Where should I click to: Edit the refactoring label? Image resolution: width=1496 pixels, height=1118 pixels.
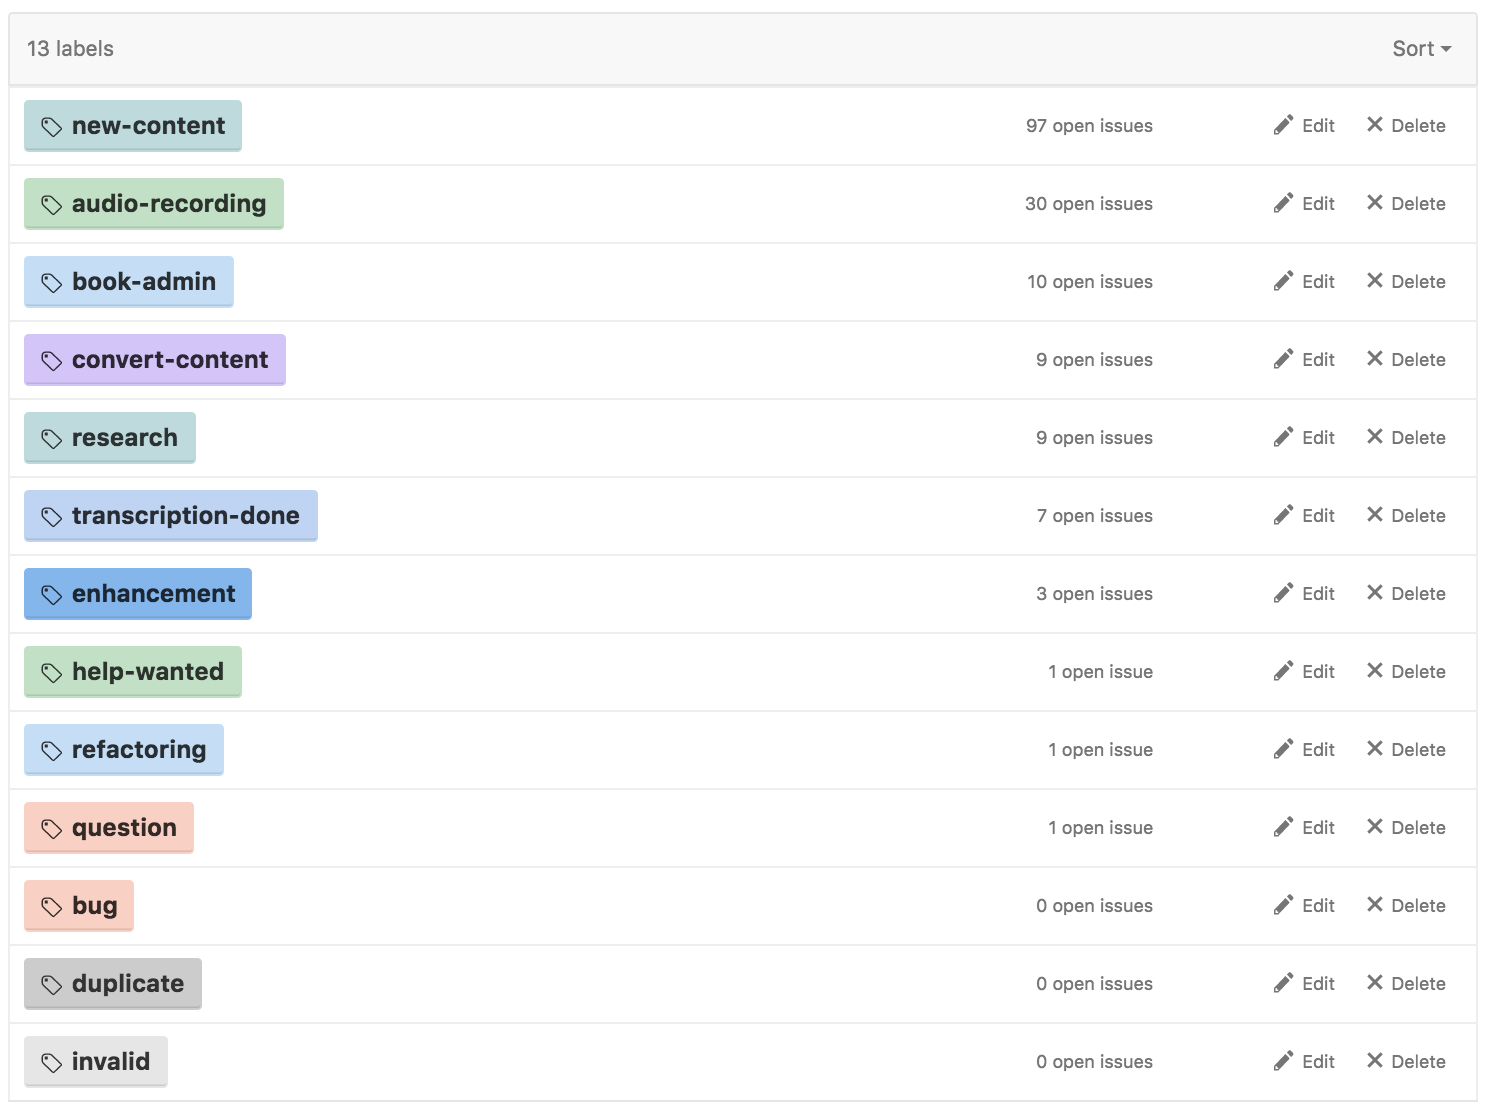point(1305,750)
